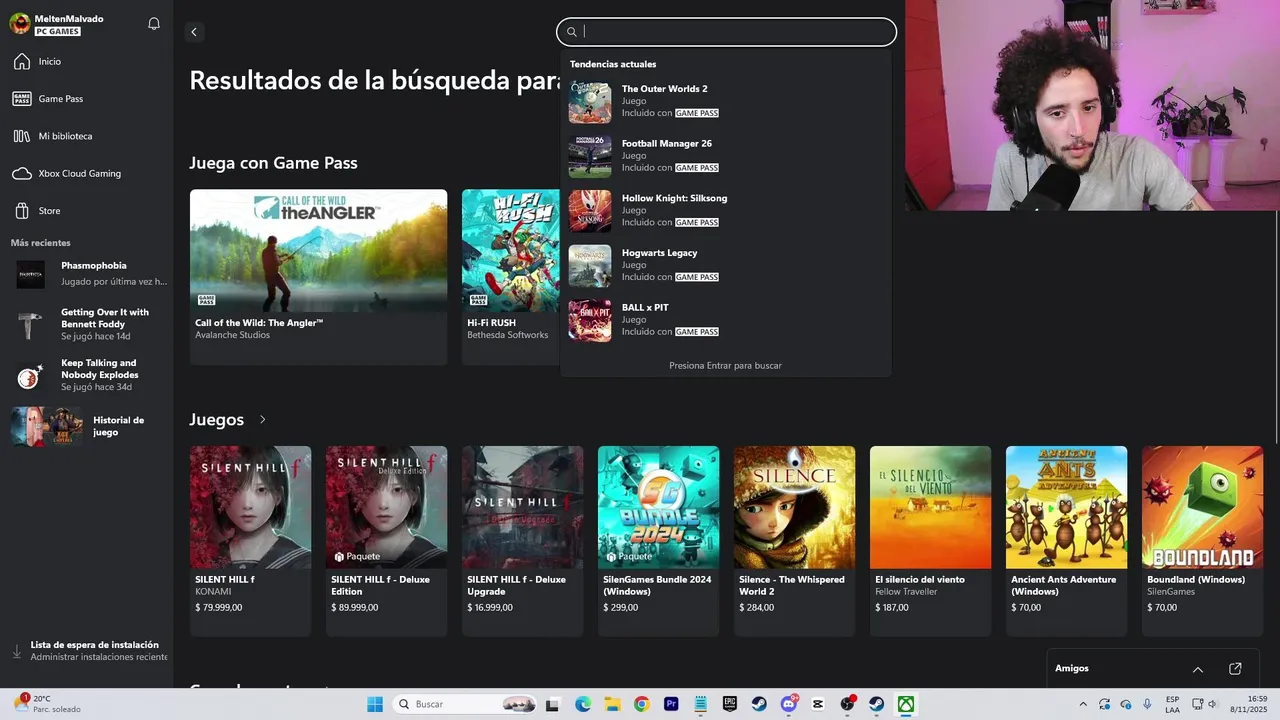Open Boundland (Windows) card
The height and width of the screenshot is (720, 1280).
[x=1202, y=541]
